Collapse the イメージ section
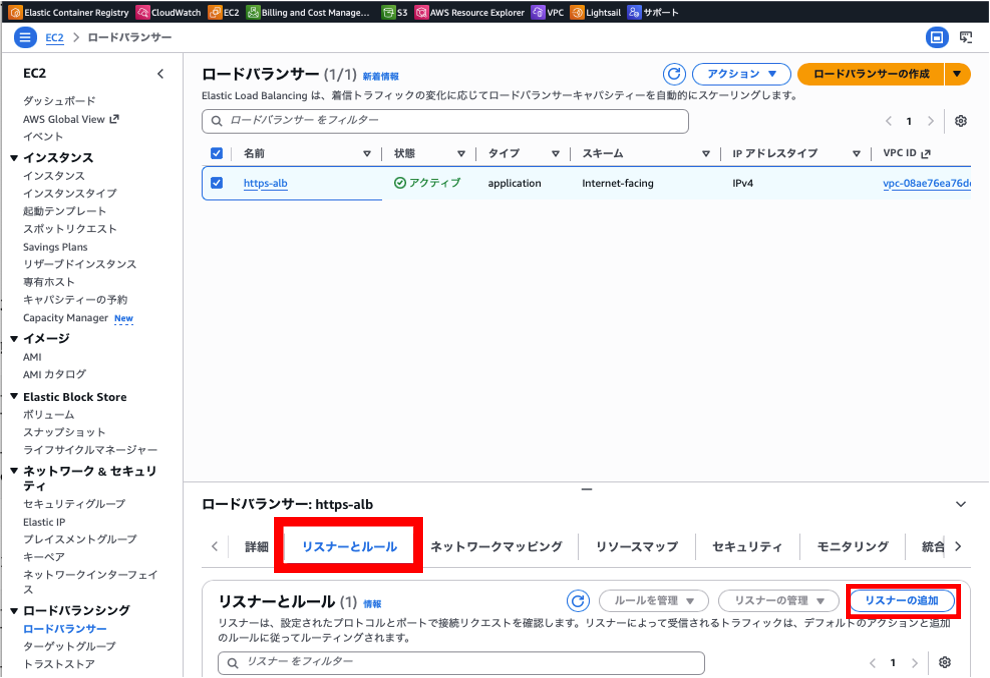990x678 pixels. pos(14,338)
